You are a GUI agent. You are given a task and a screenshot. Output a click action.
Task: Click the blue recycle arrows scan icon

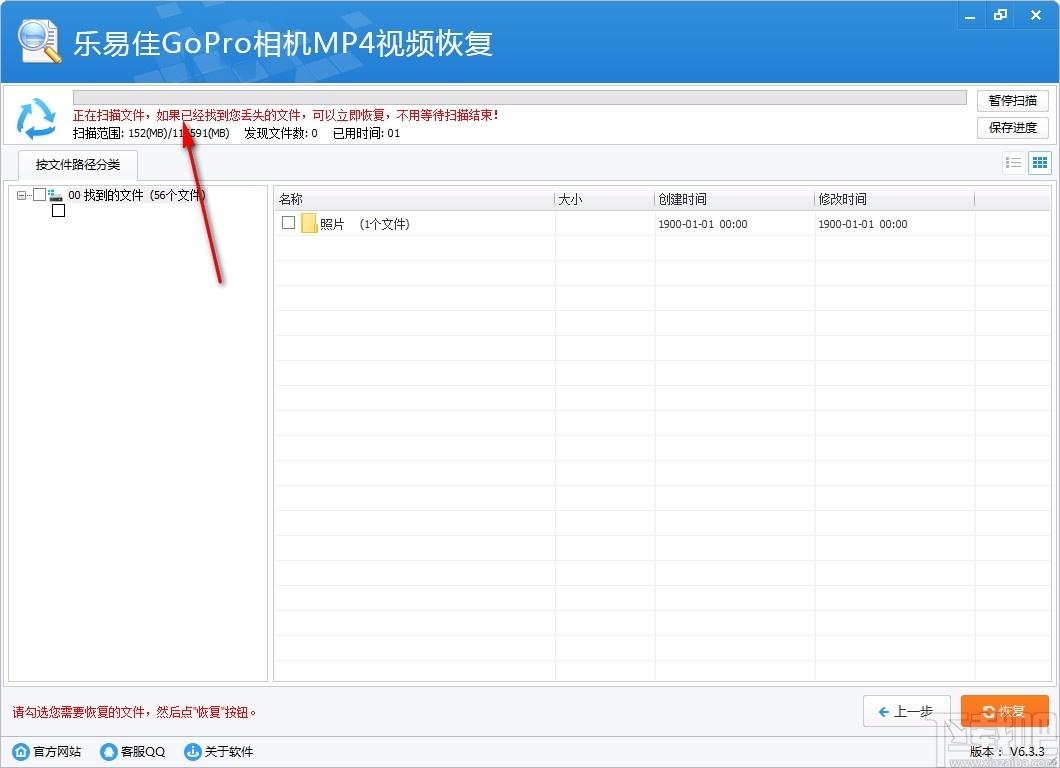[36, 118]
